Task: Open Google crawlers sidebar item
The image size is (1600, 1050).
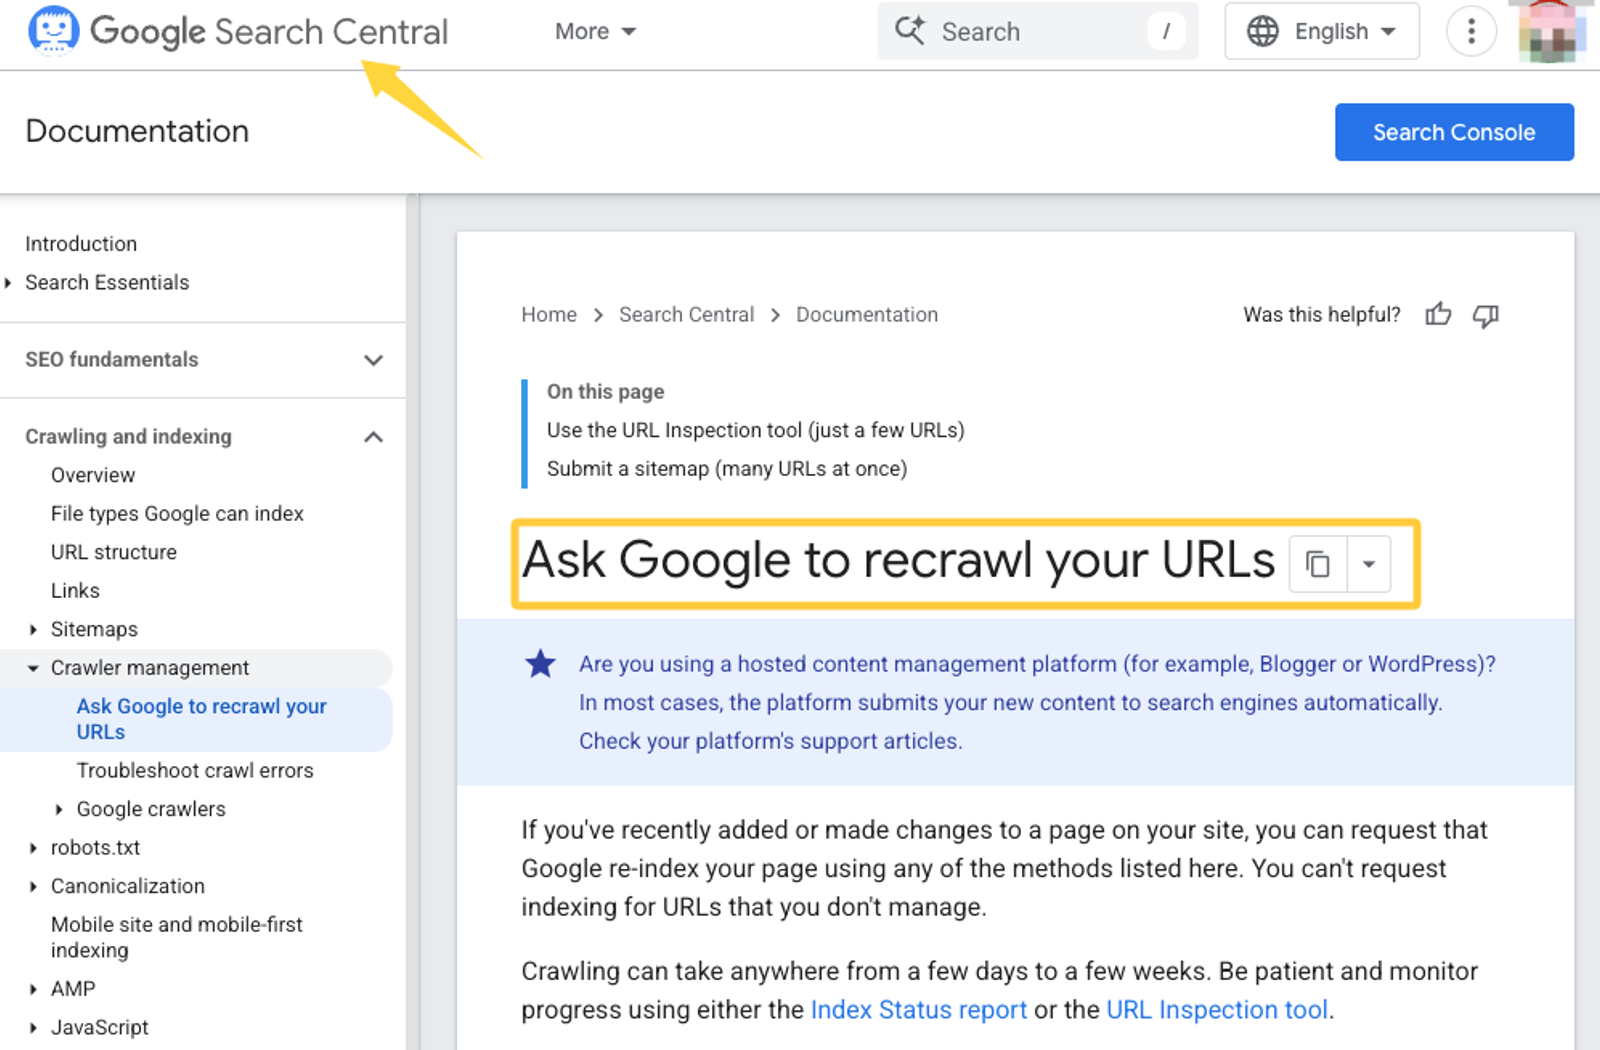Action: [x=151, y=810]
